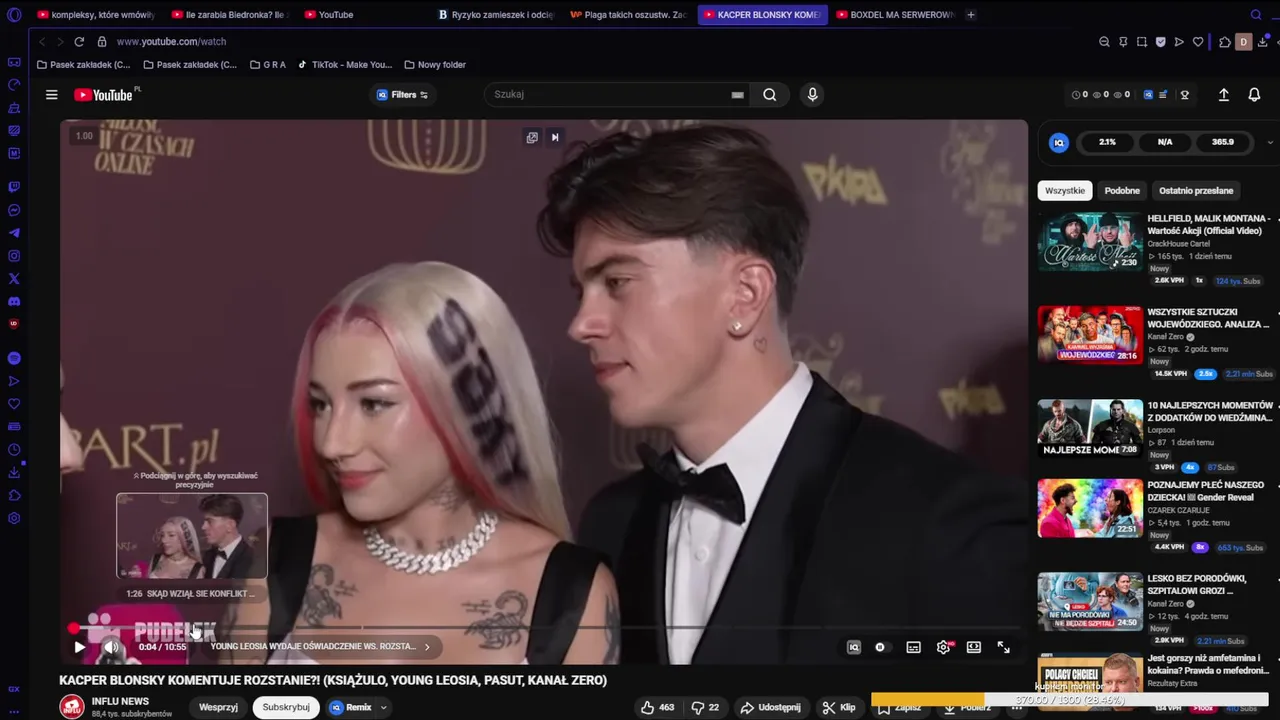The image size is (1280, 720).
Task: Open TikTok - Make You... bookmark
Action: (345, 65)
